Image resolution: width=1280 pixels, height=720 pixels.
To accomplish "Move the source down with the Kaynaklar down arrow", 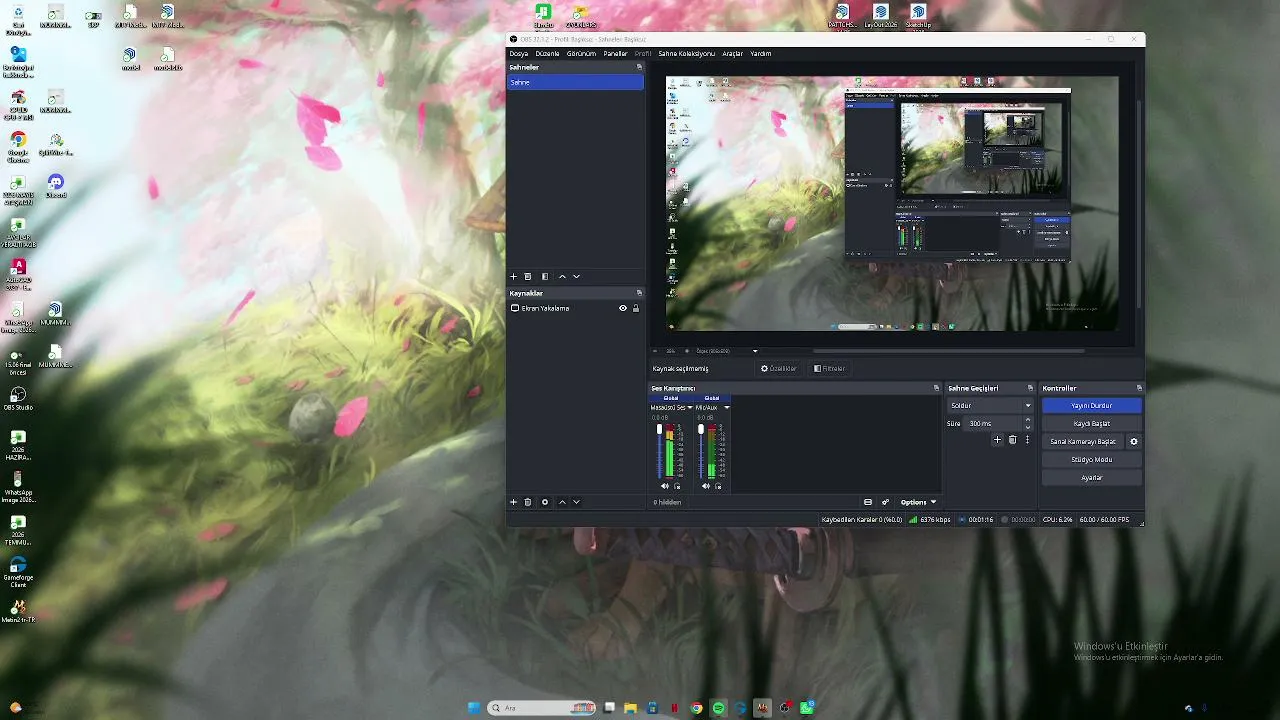I will tap(576, 502).
